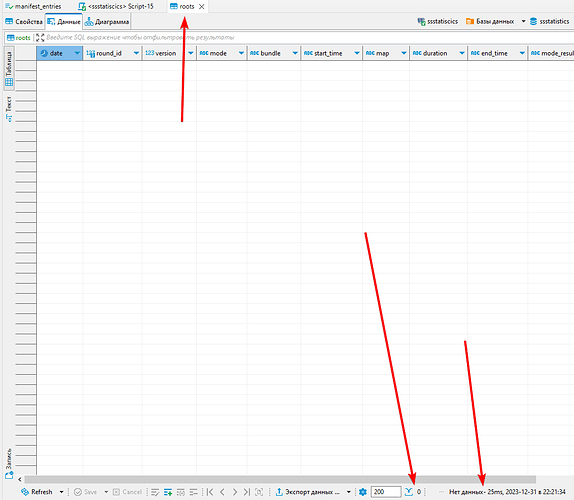Click the add row icon in bottom toolbar

click(168, 492)
